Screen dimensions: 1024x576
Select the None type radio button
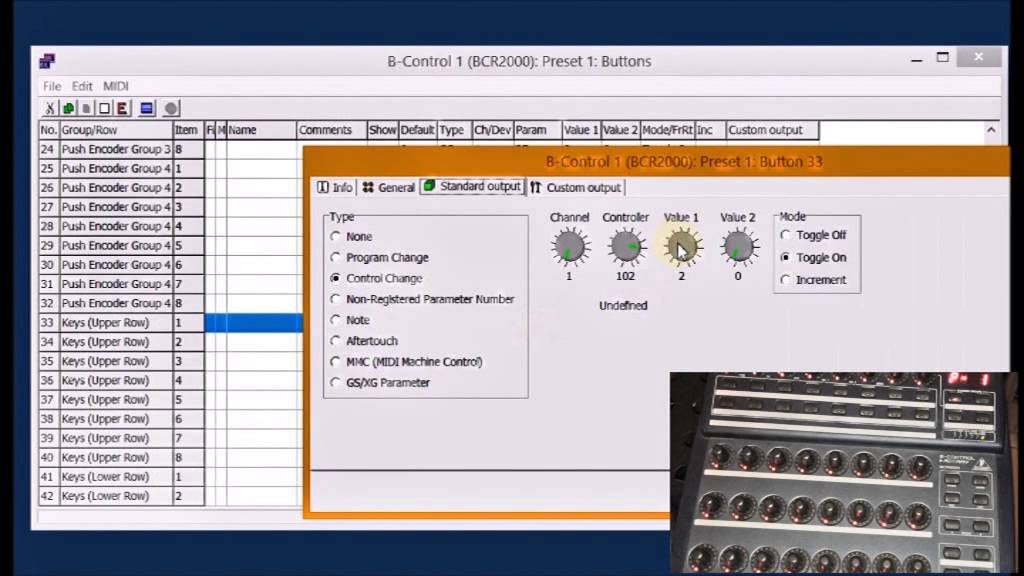336,236
